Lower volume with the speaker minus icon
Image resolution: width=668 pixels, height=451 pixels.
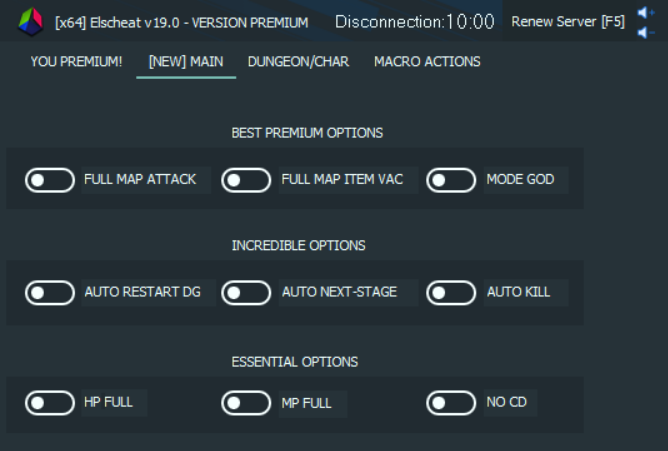pyautogui.click(x=645, y=32)
